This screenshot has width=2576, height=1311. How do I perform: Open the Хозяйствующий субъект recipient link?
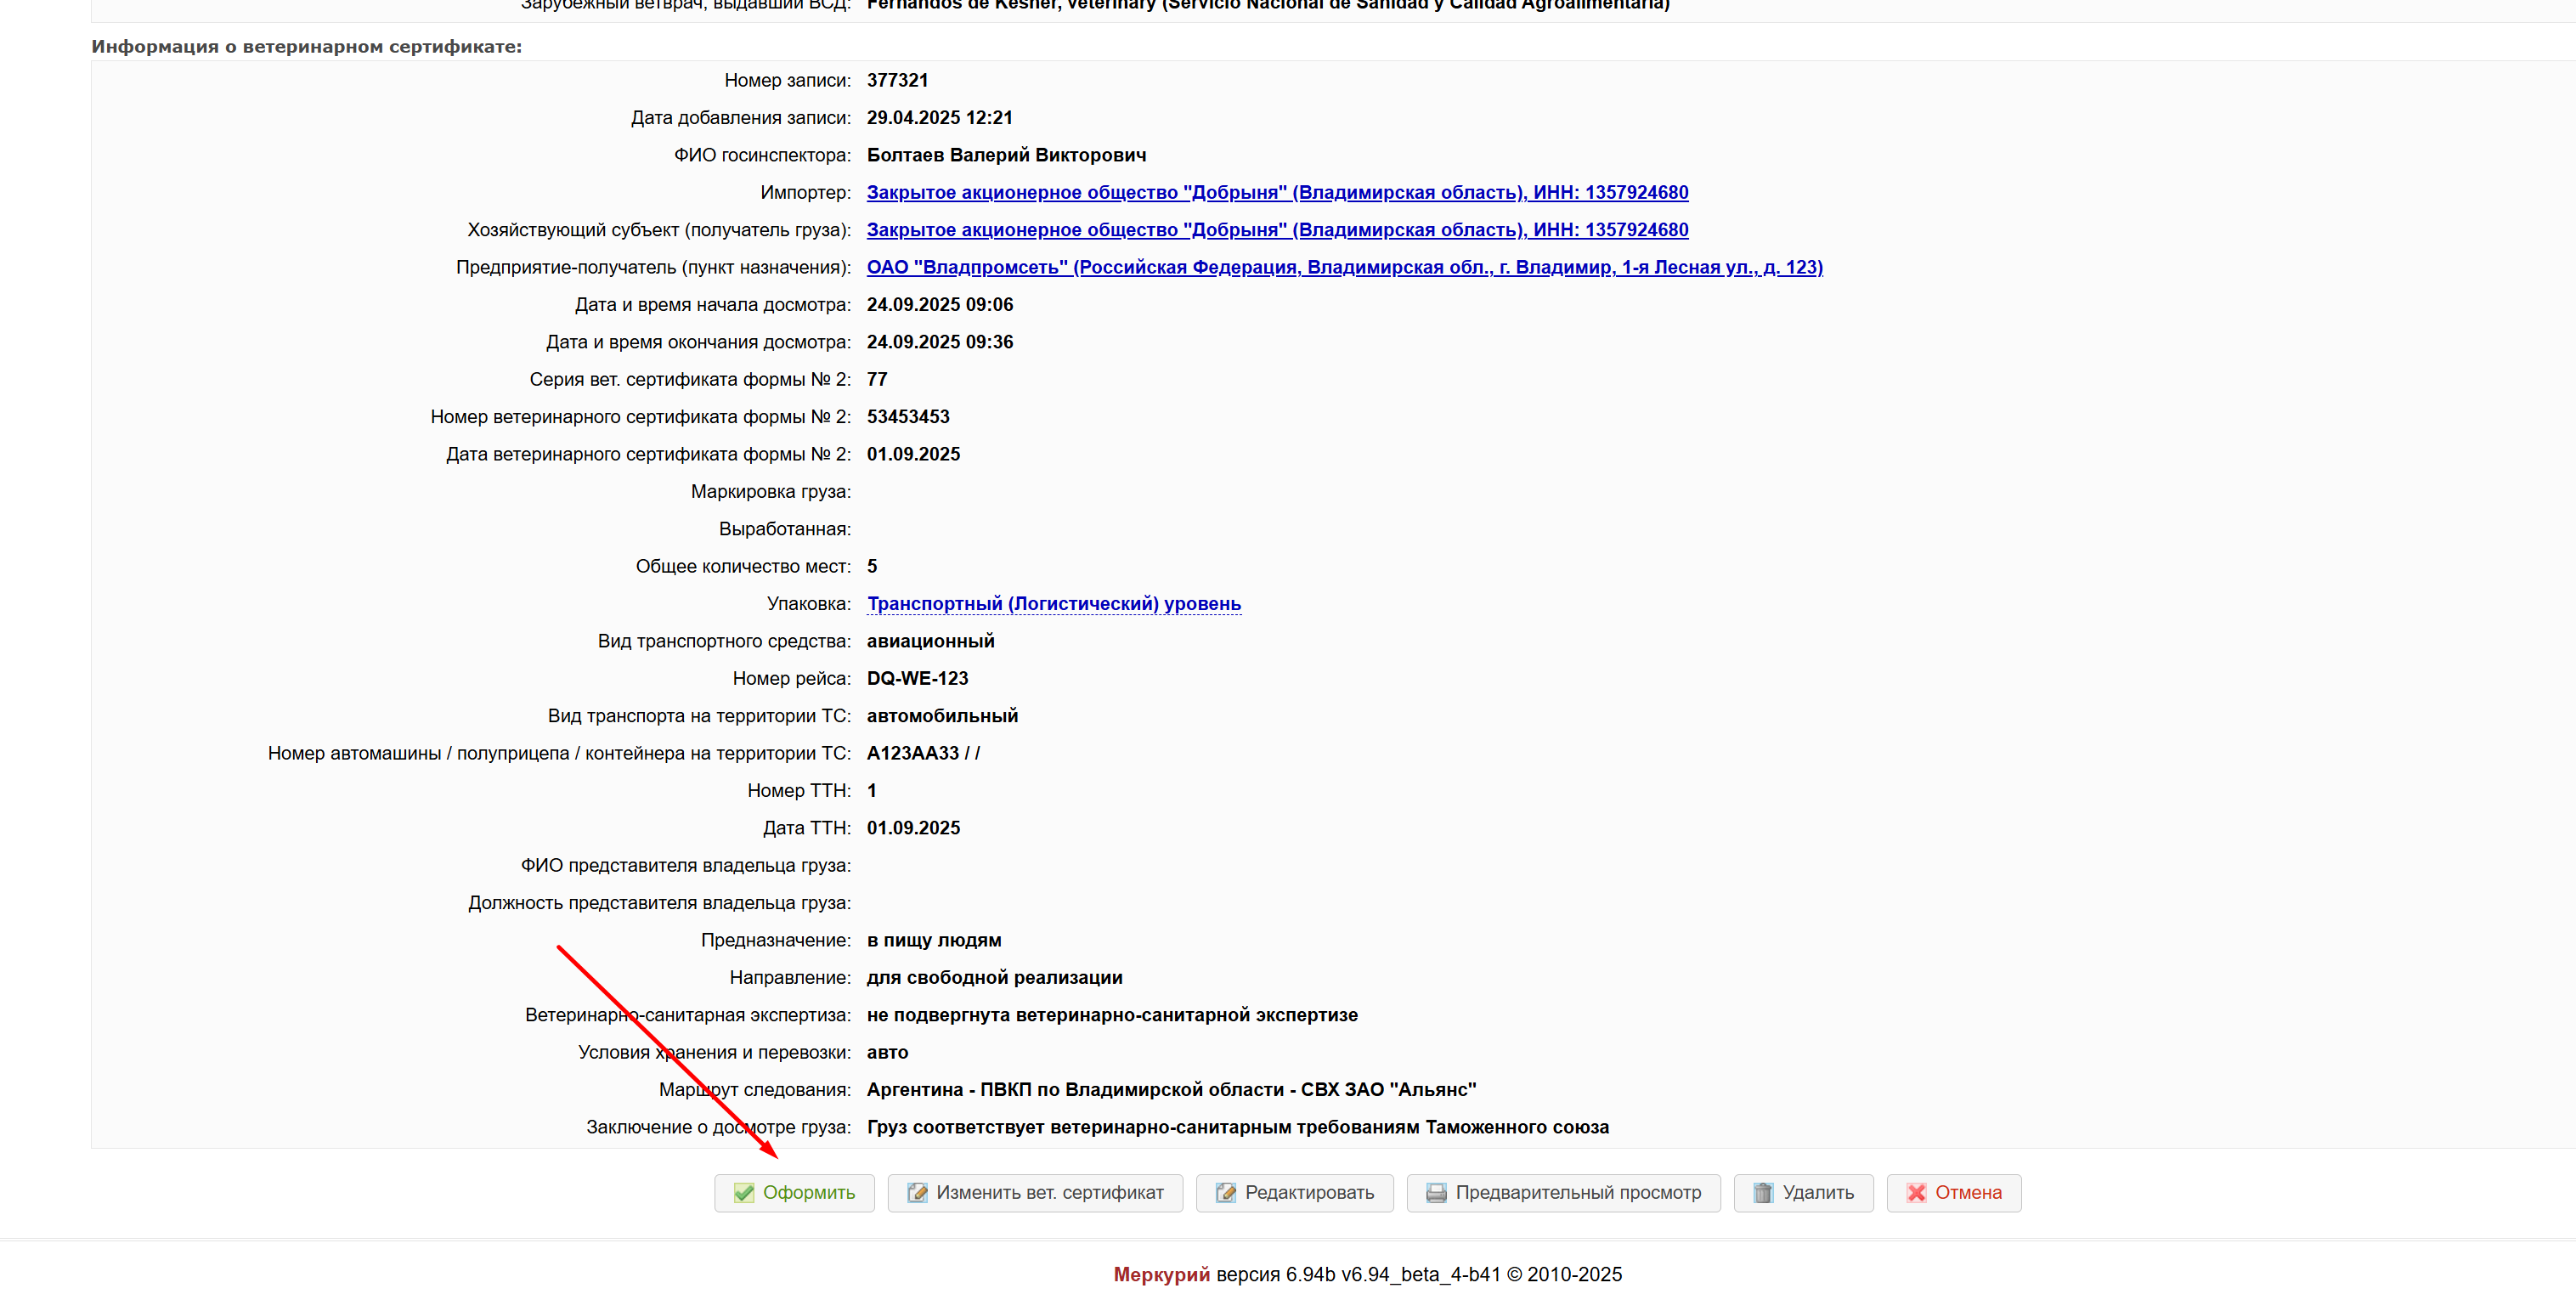[1276, 230]
